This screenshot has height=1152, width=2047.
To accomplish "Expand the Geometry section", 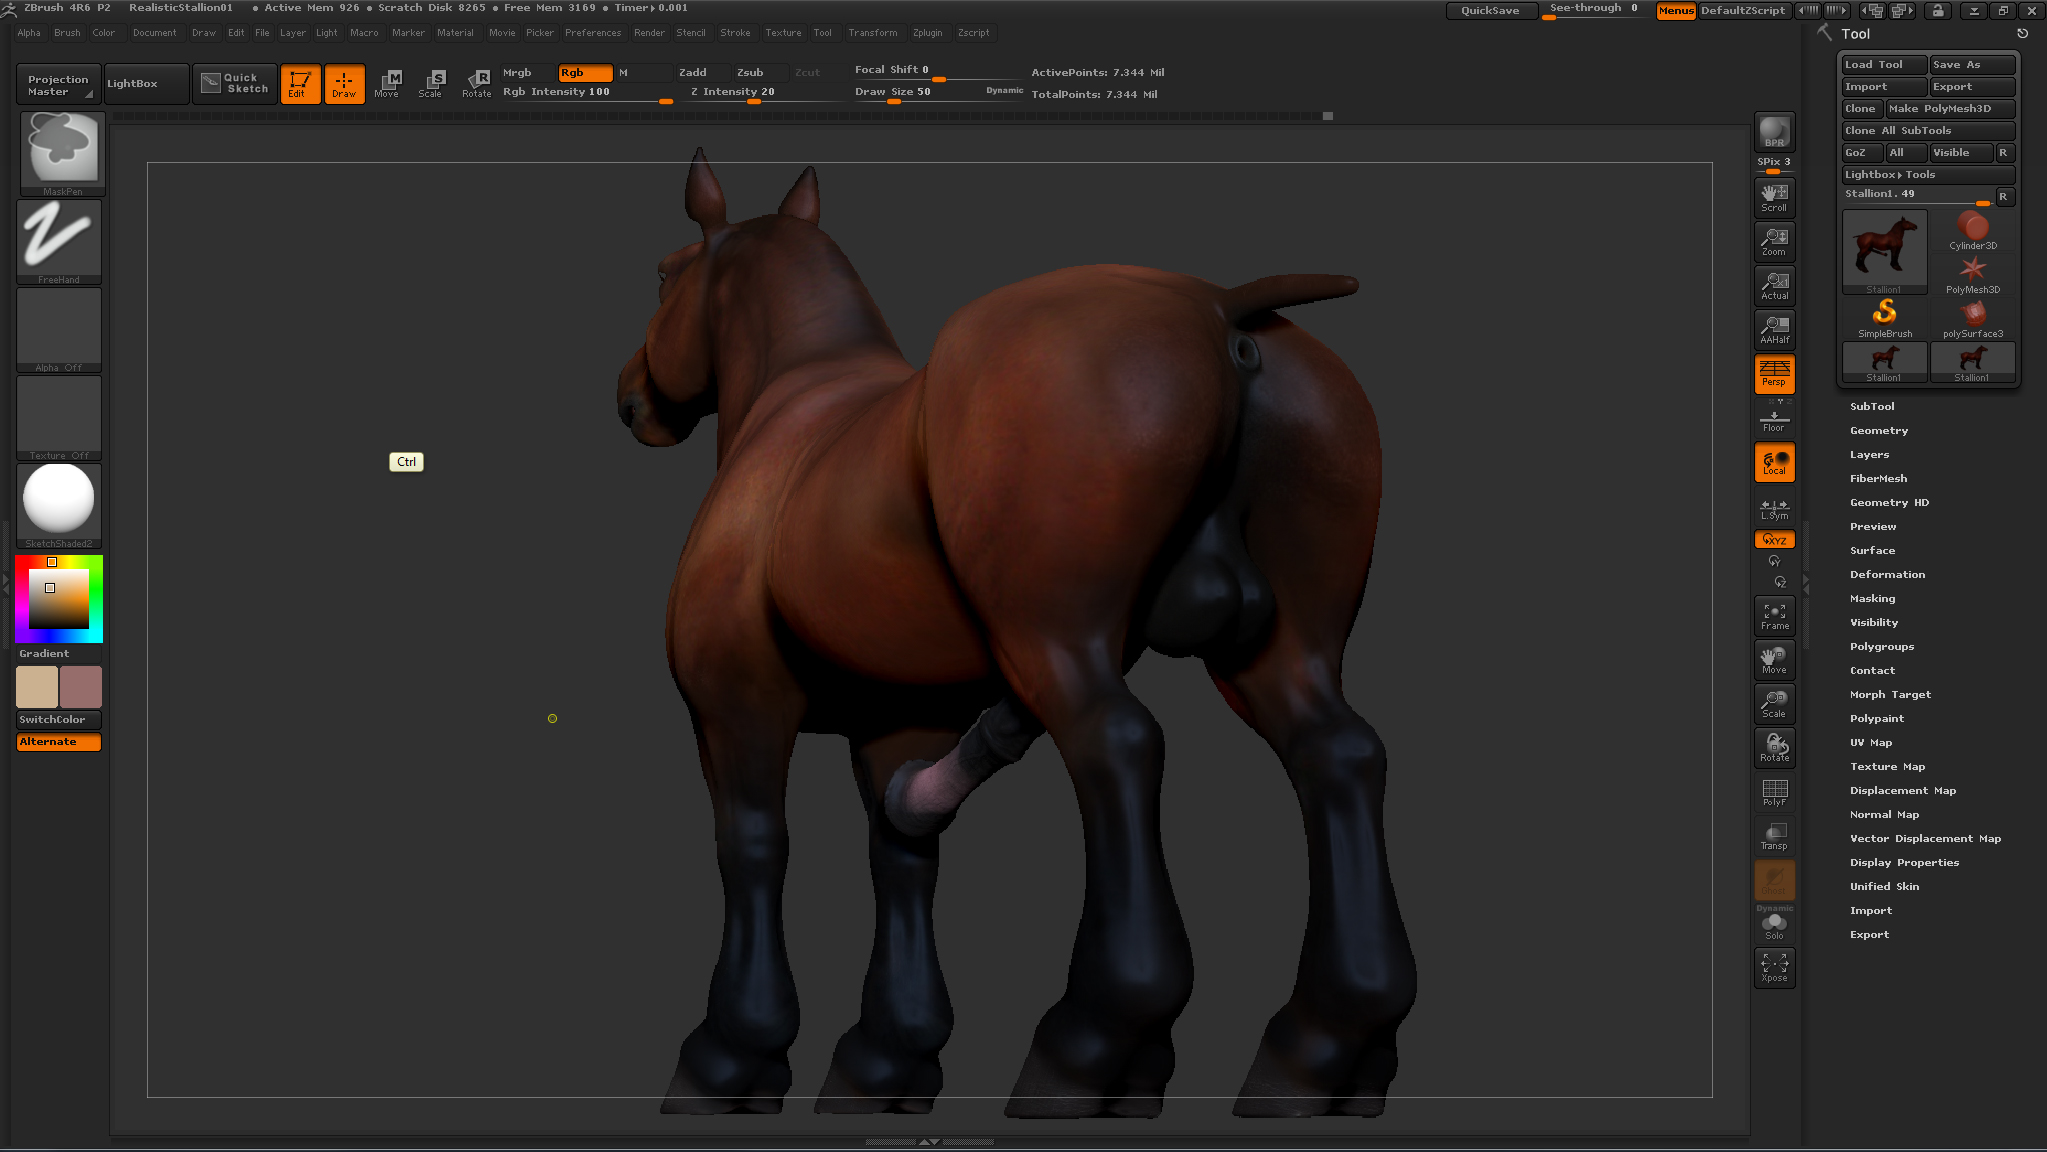I will coord(1878,431).
